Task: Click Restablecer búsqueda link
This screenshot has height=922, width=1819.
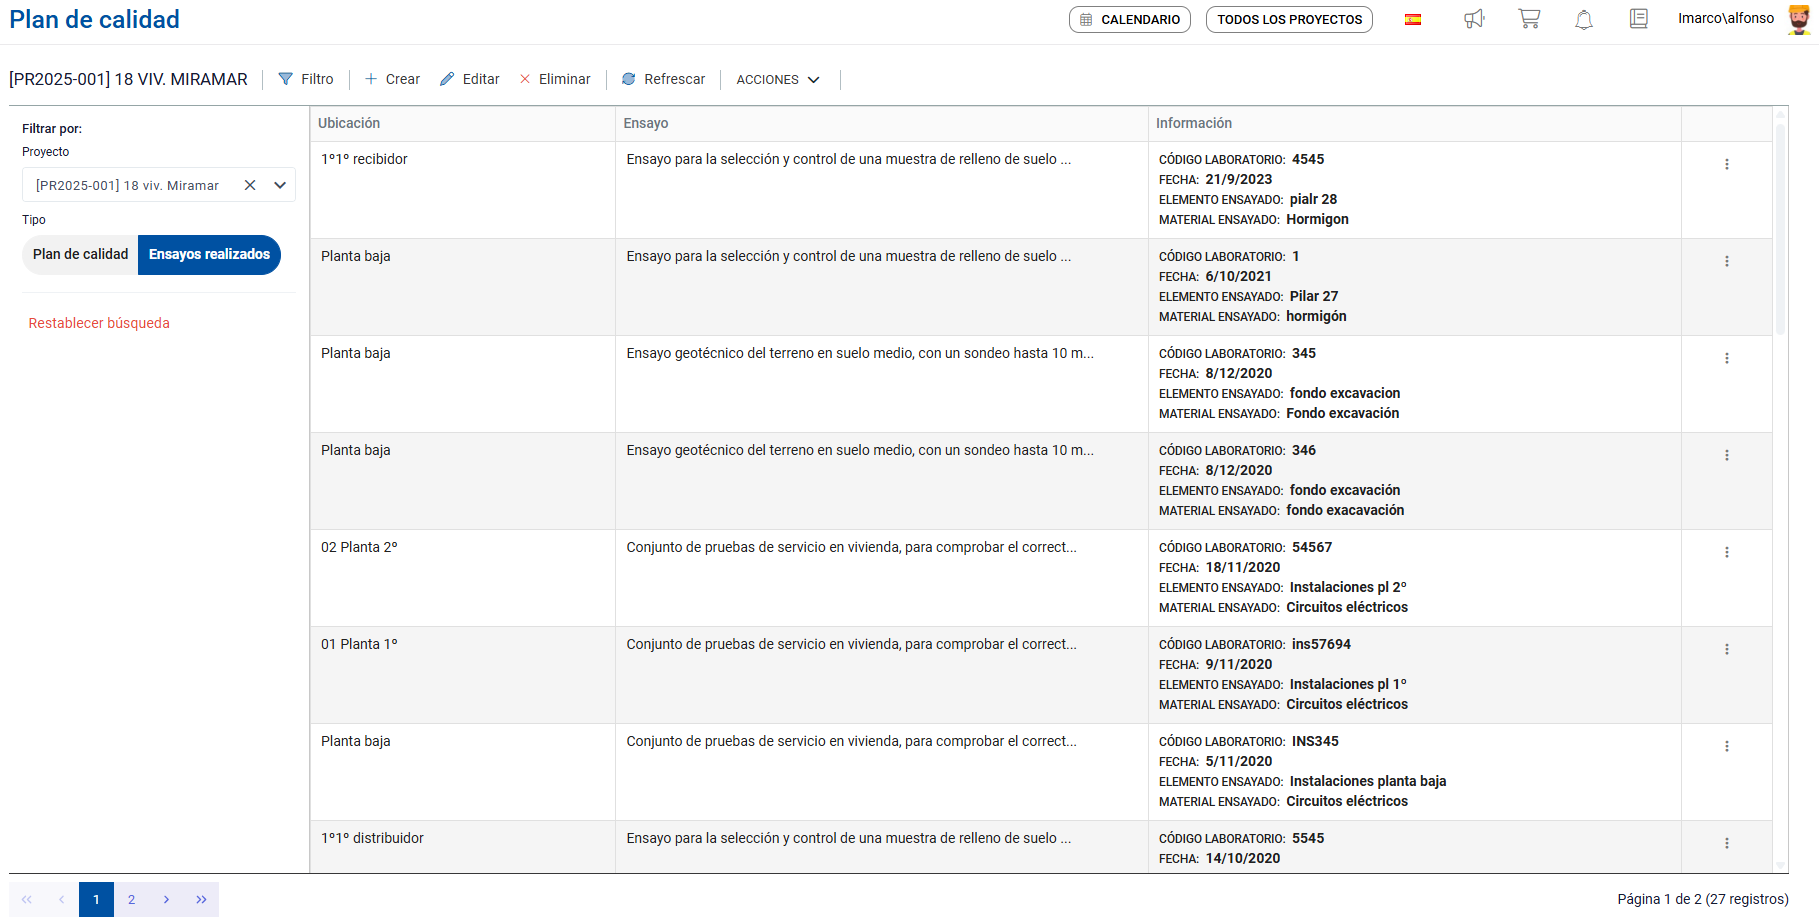Action: [99, 323]
